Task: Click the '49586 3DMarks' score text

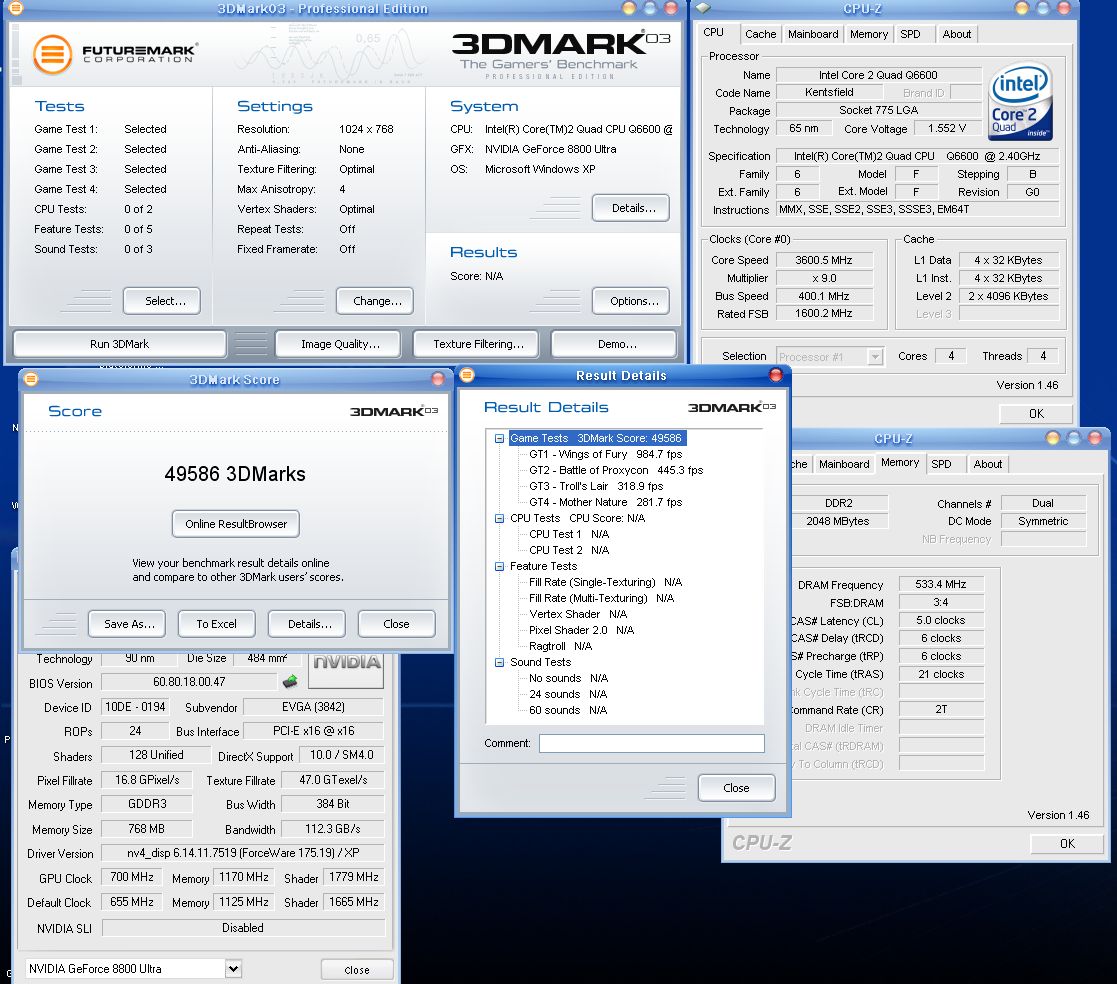Action: (235, 474)
